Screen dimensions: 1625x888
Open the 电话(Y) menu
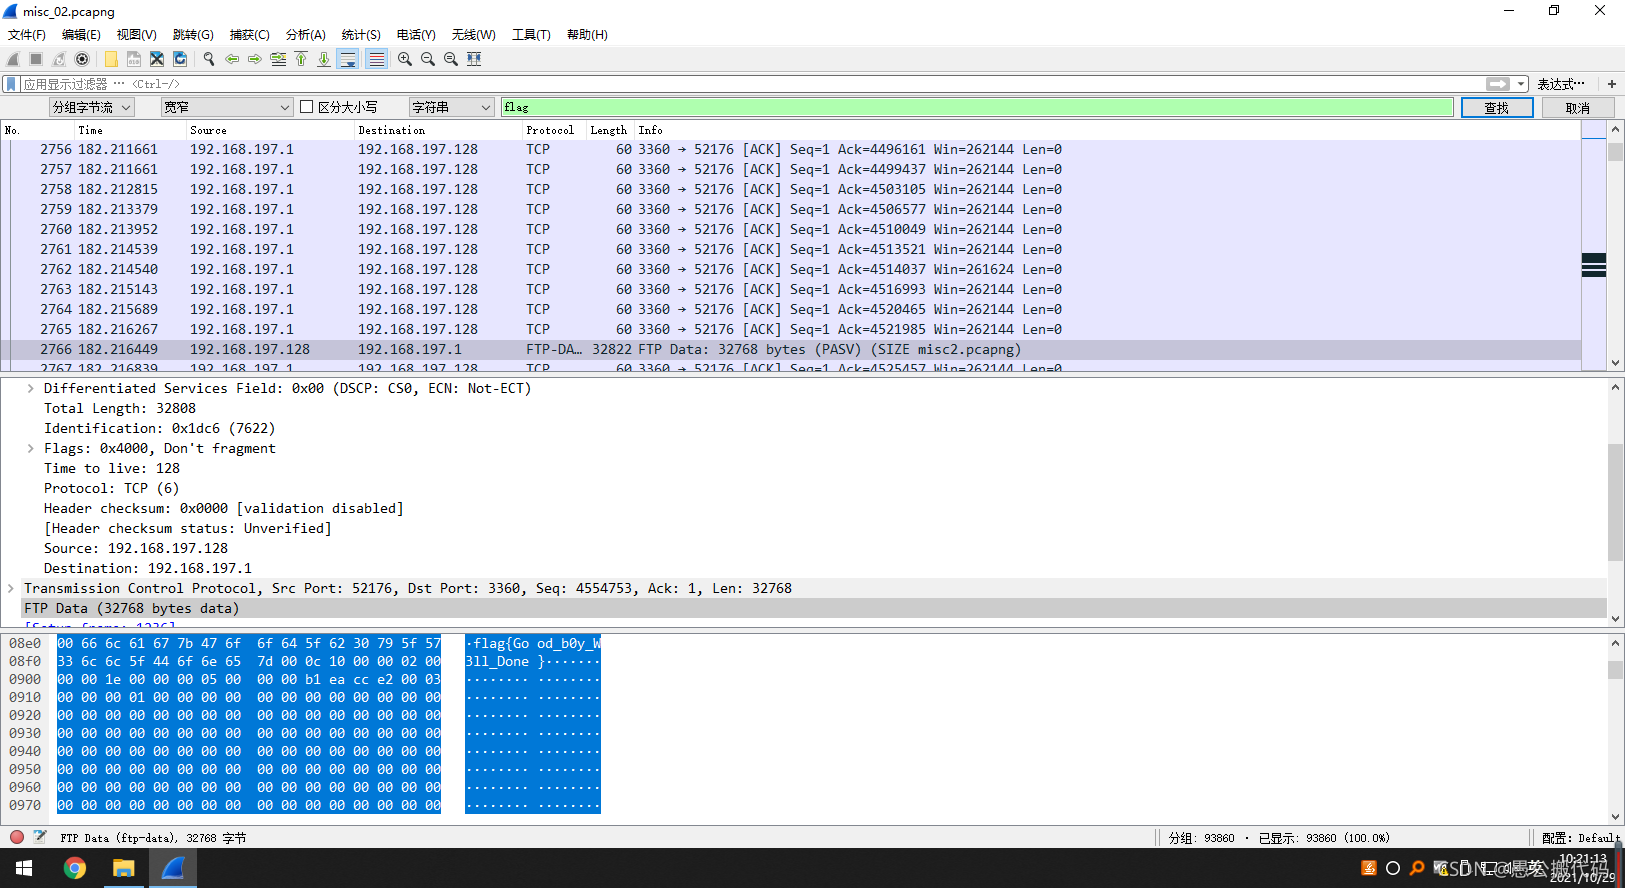[416, 34]
